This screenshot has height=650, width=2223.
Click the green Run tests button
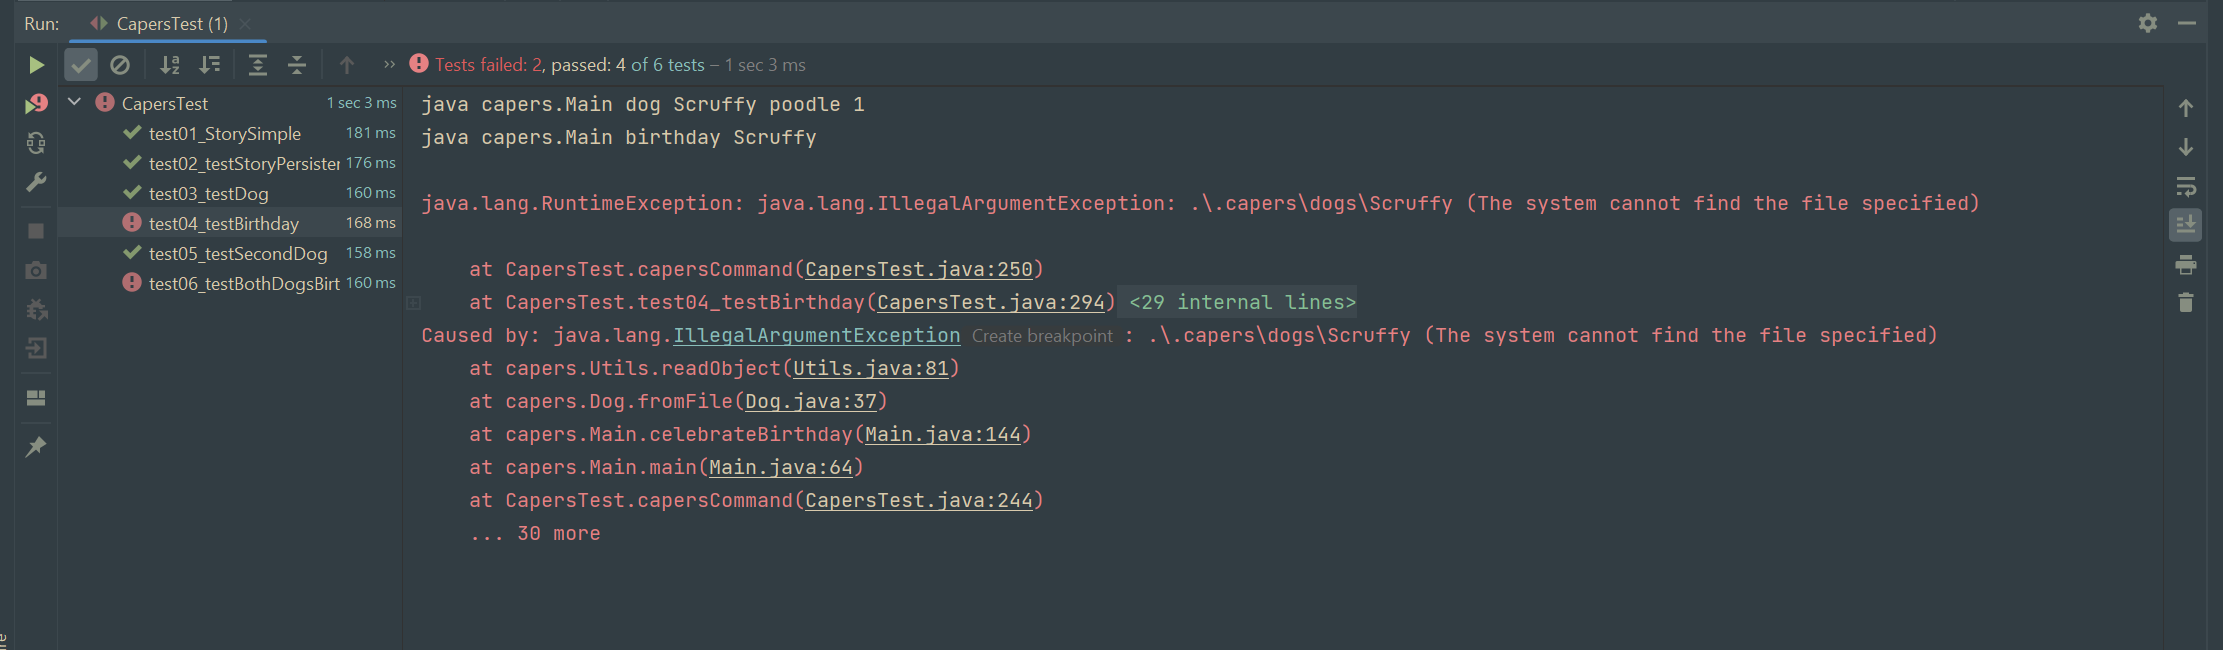coord(36,65)
